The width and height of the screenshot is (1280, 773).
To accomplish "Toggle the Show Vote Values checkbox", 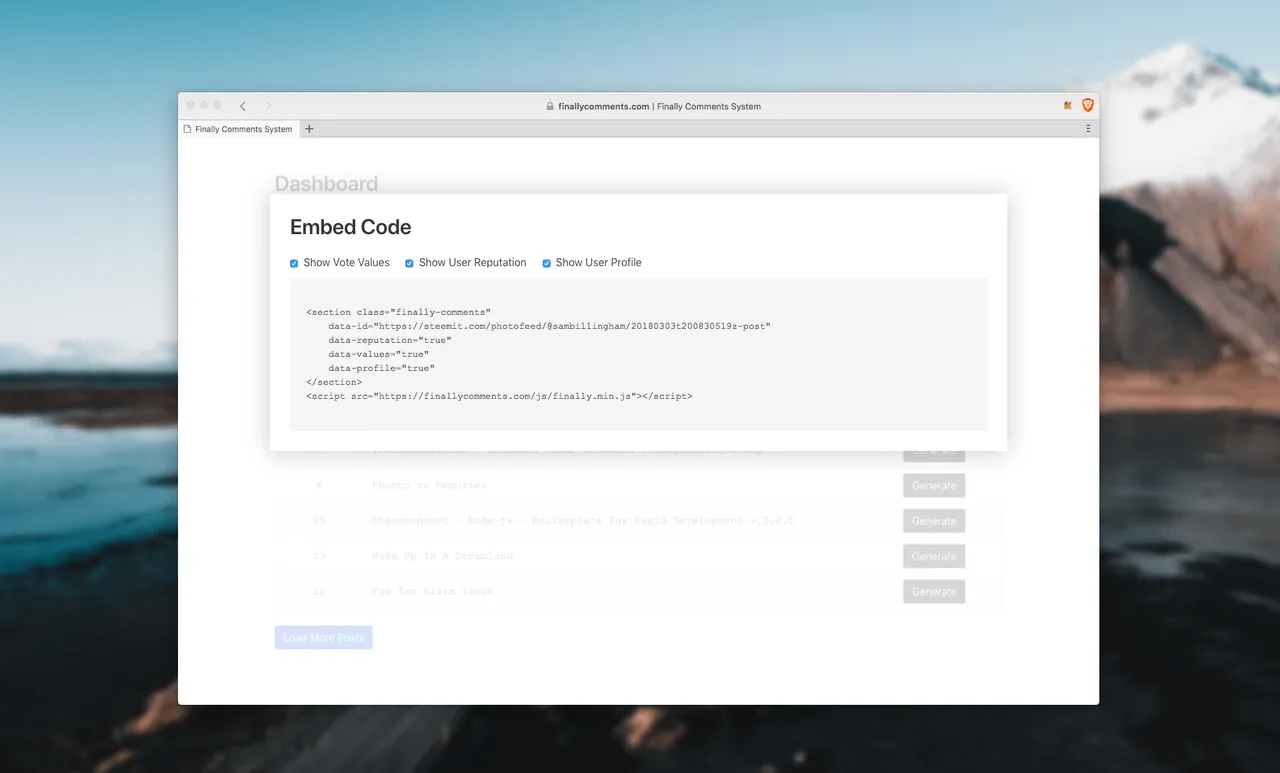I will tap(294, 263).
